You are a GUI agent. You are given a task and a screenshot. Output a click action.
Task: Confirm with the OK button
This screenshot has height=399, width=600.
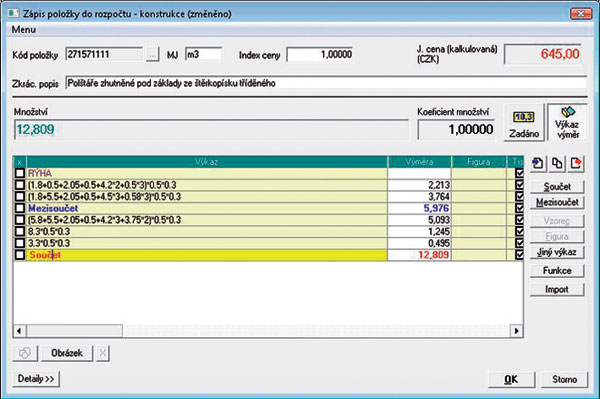click(x=511, y=379)
